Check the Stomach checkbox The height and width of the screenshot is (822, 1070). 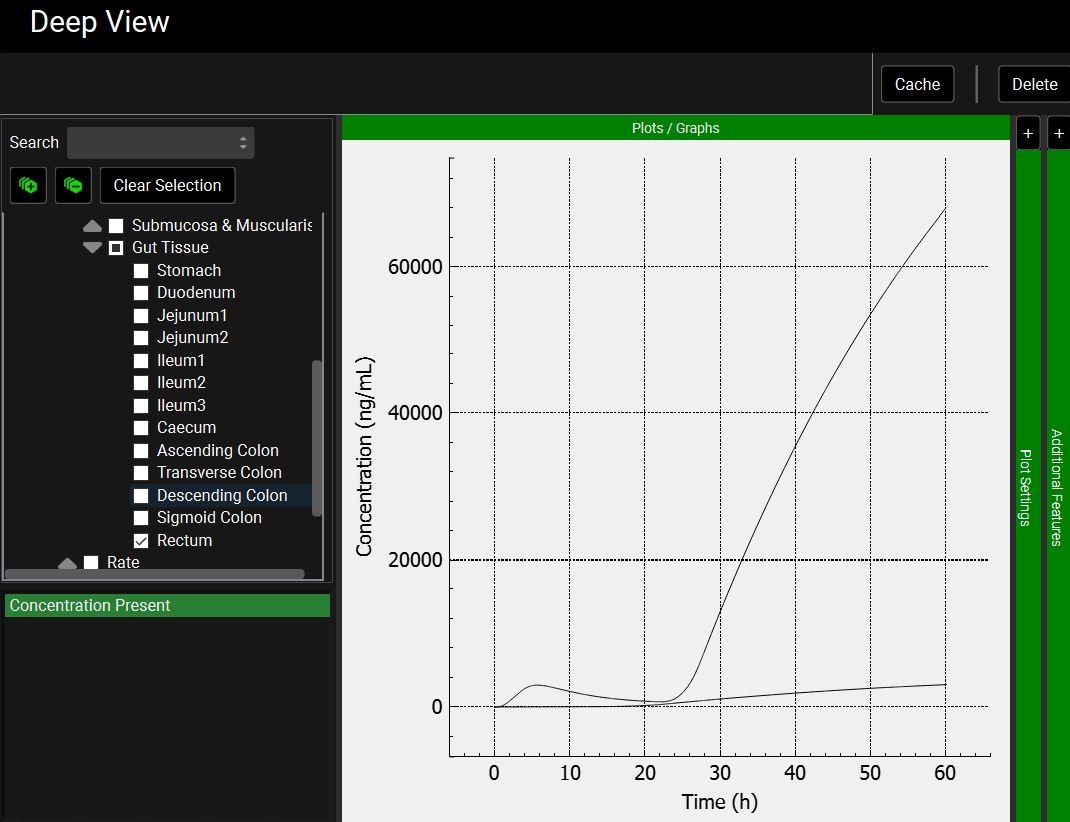pos(141,271)
